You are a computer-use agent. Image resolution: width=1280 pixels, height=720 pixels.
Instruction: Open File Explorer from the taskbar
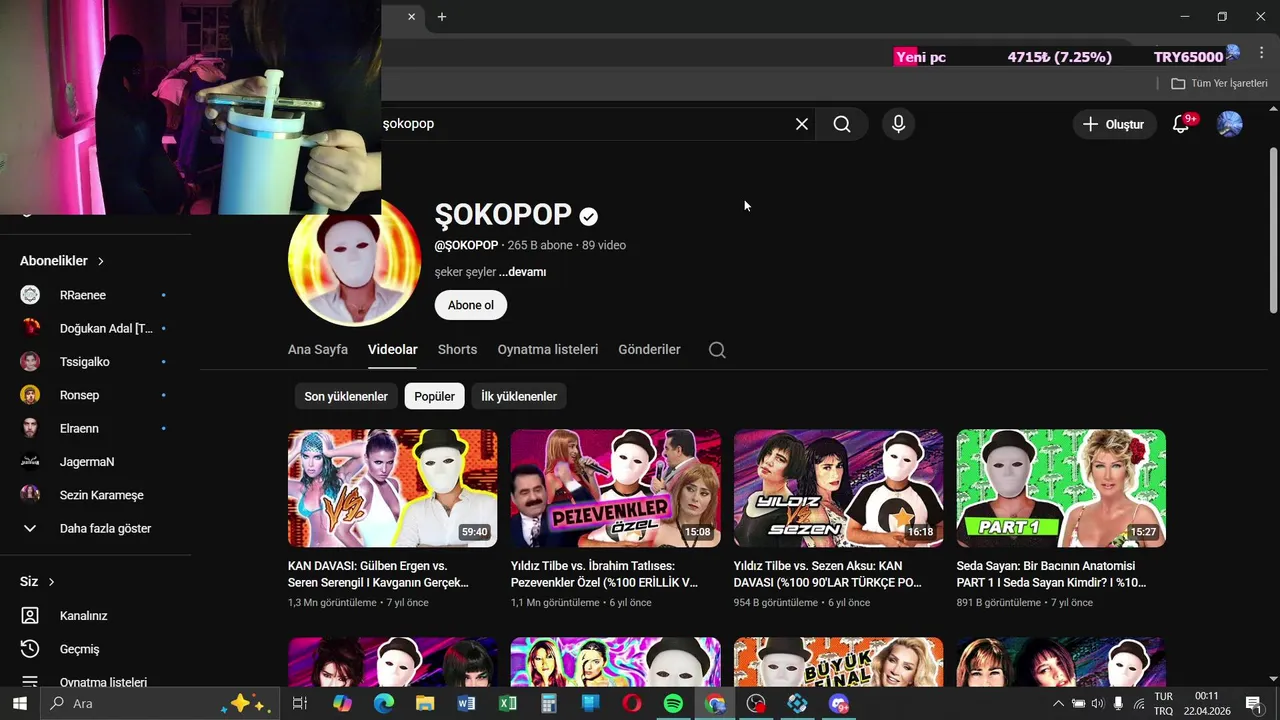pos(425,704)
